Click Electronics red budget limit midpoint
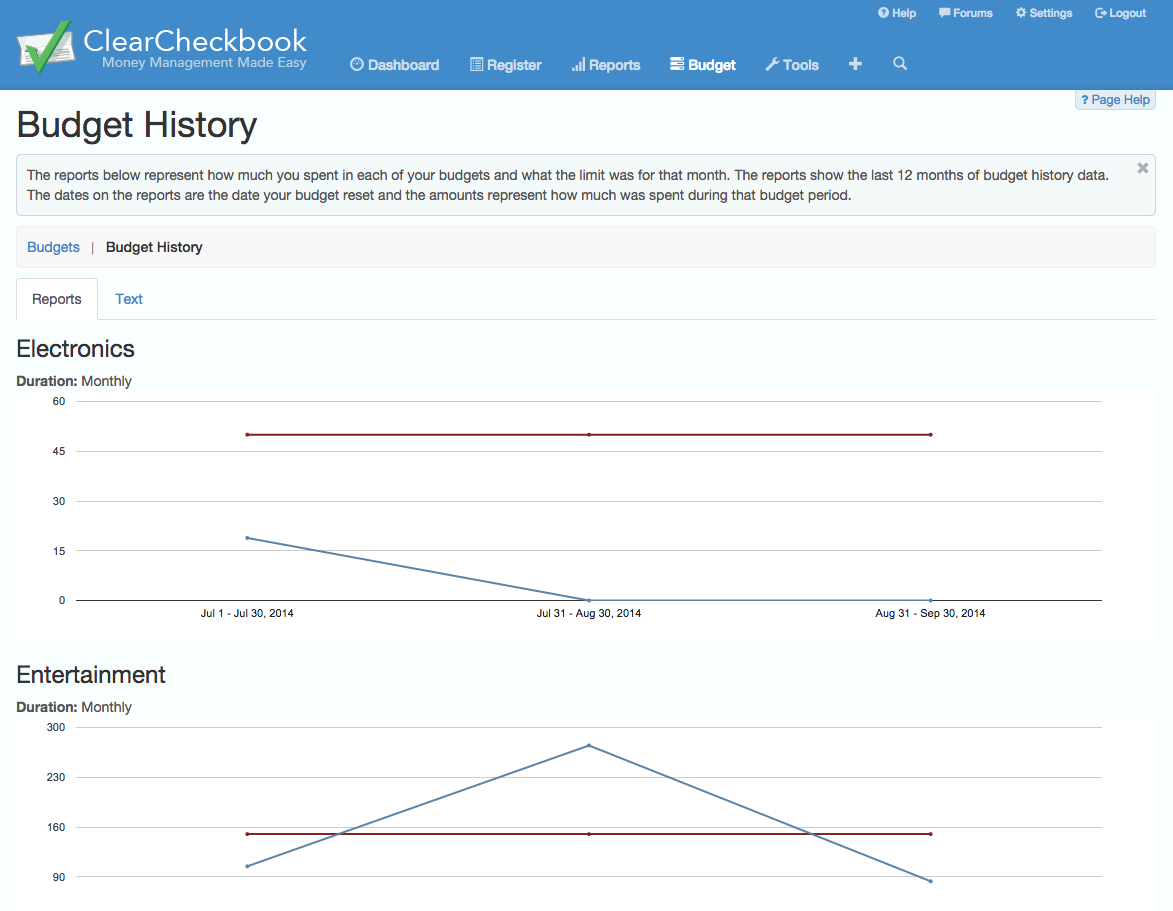This screenshot has width=1173, height=911. tap(589, 434)
